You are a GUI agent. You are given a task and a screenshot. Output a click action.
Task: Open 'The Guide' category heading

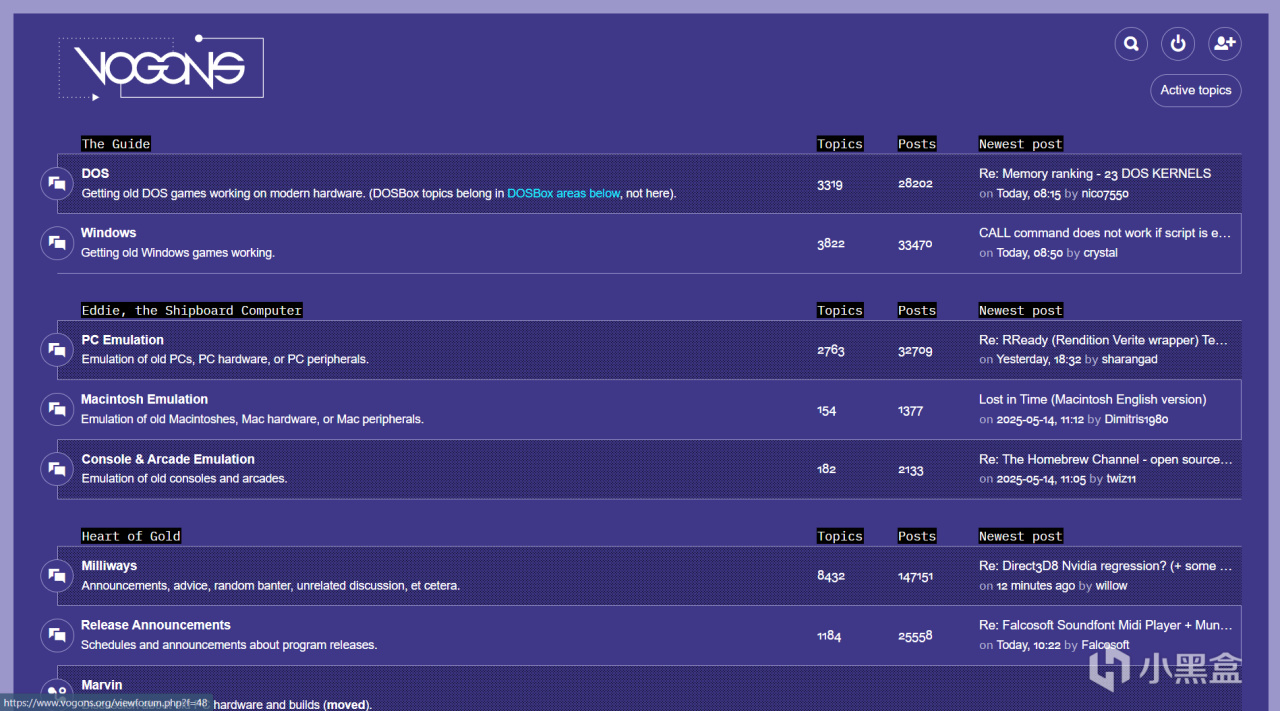116,144
